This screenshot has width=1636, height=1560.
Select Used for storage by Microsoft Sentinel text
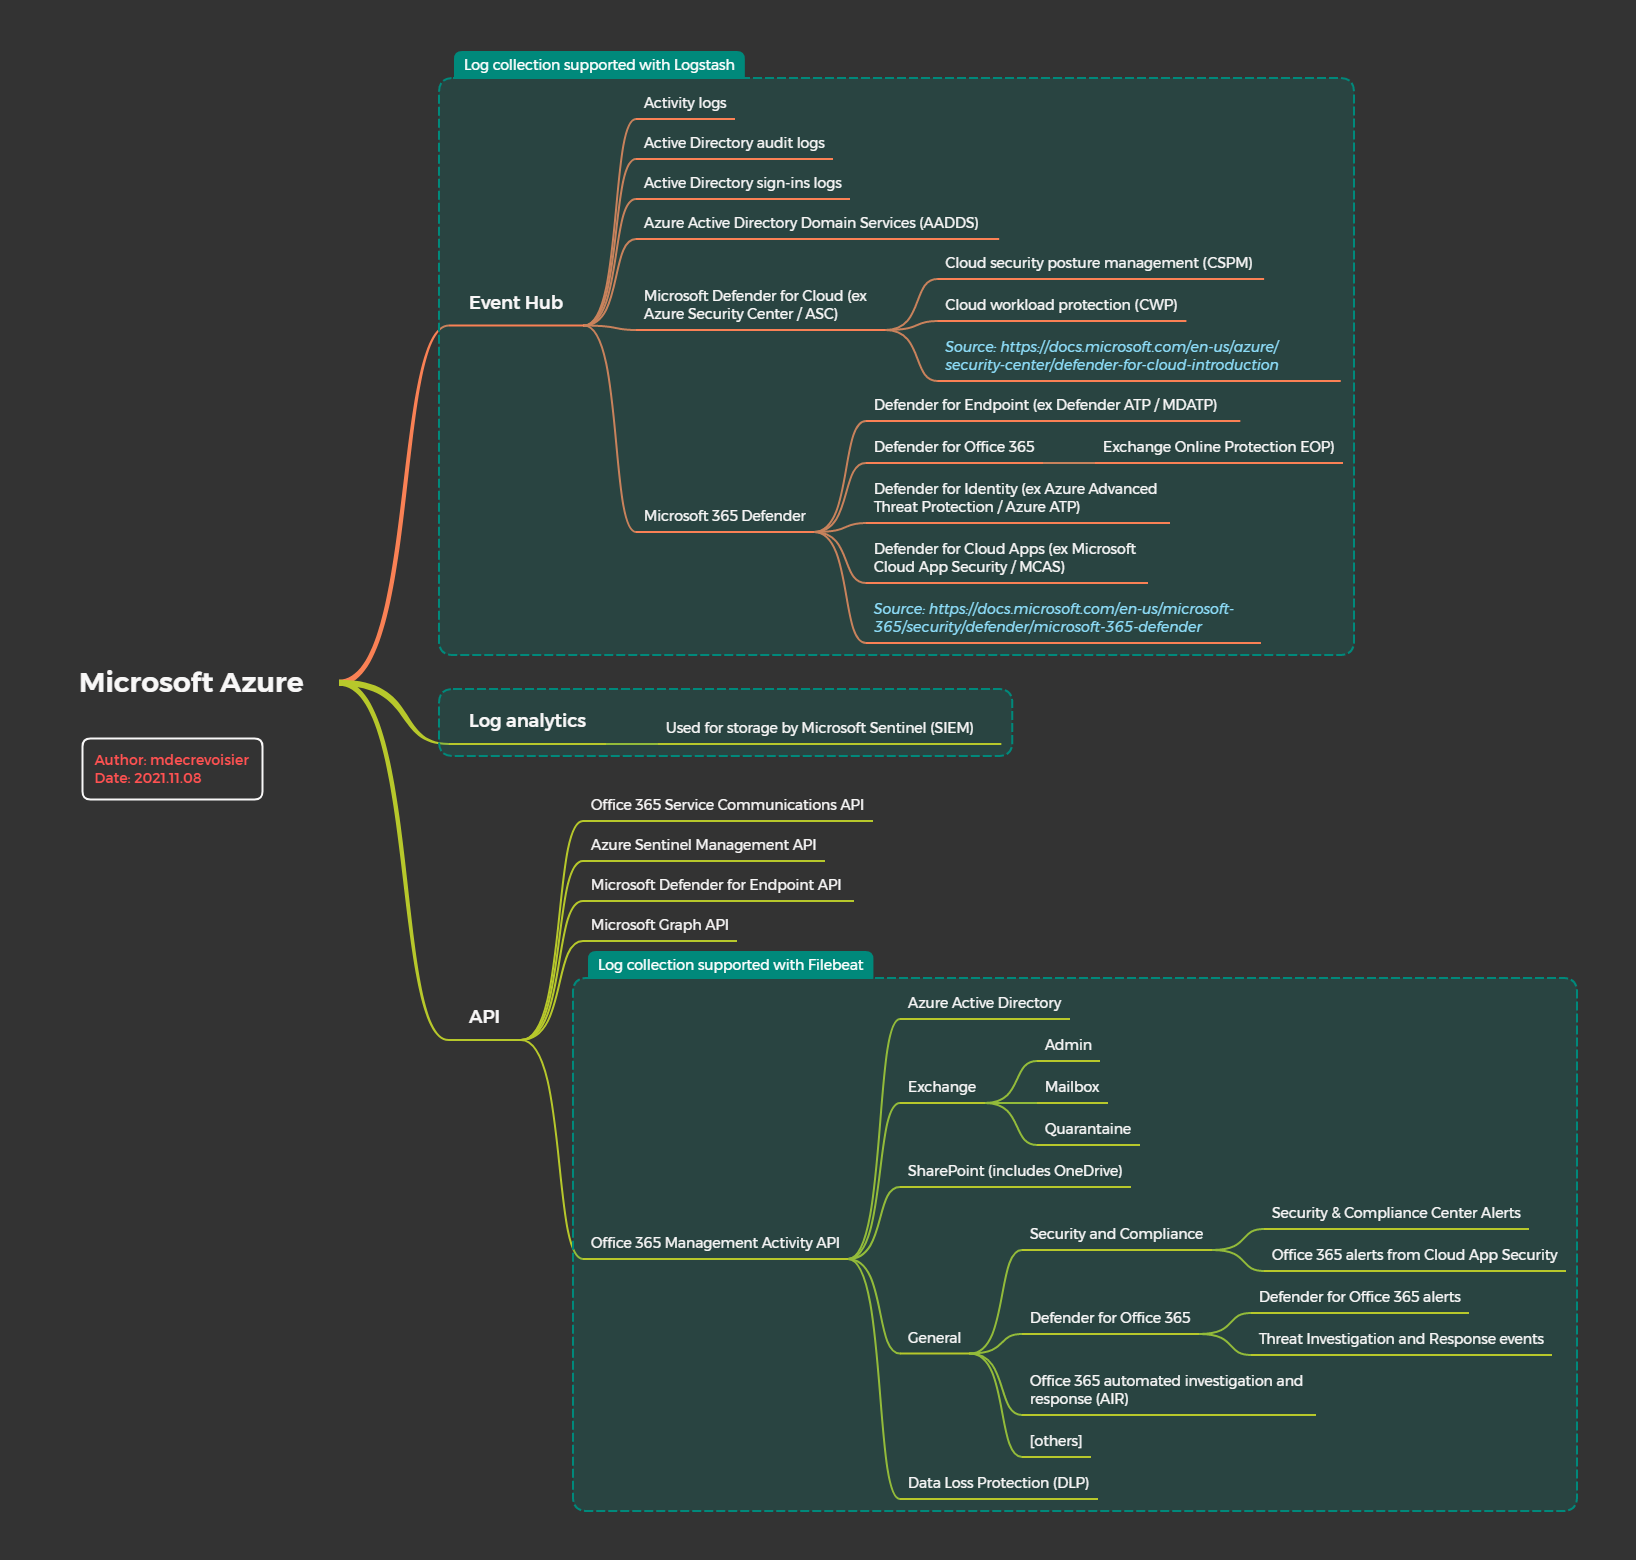pyautogui.click(x=819, y=728)
